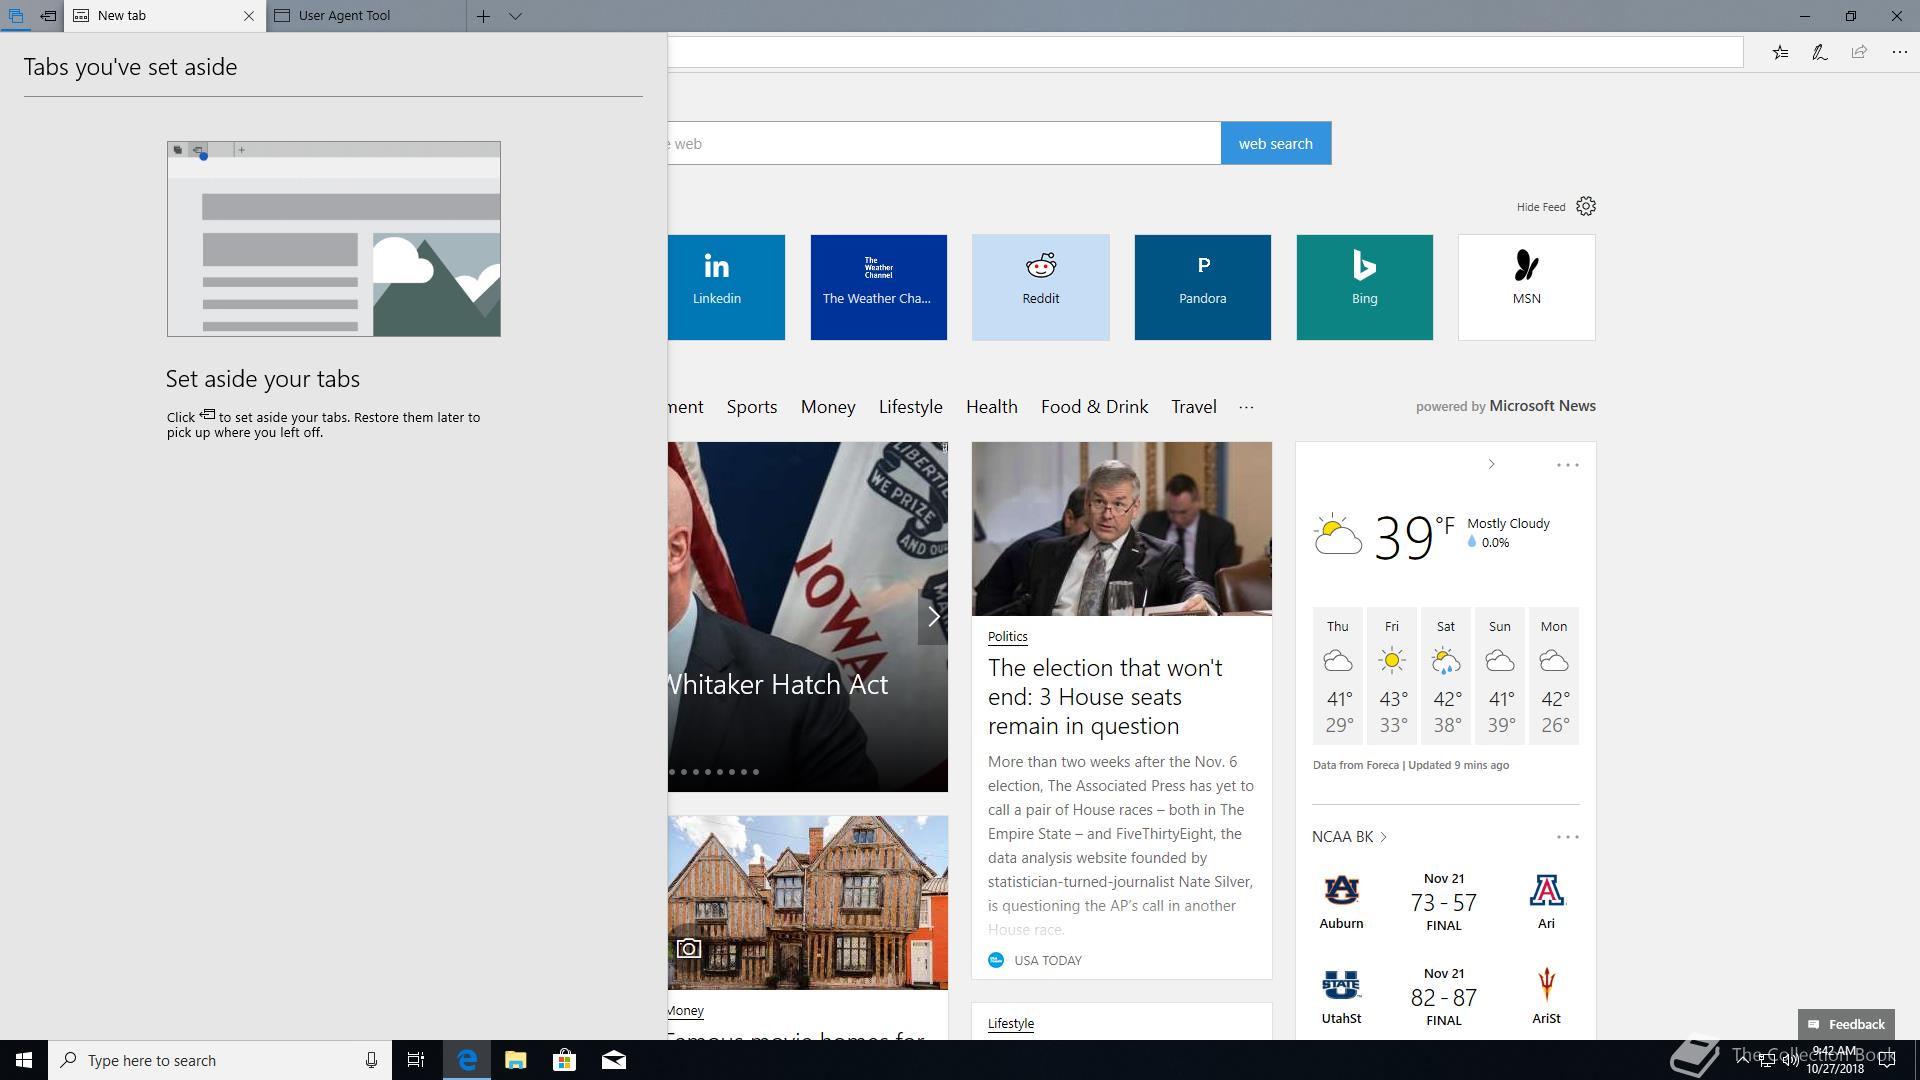1920x1080 pixels.
Task: Switch to User Agent Tool tab
Action: click(366, 16)
